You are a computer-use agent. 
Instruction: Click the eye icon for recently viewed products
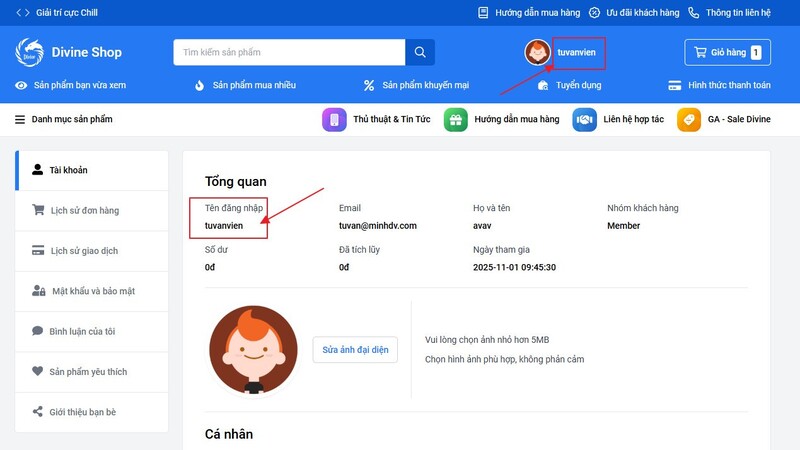click(x=21, y=85)
